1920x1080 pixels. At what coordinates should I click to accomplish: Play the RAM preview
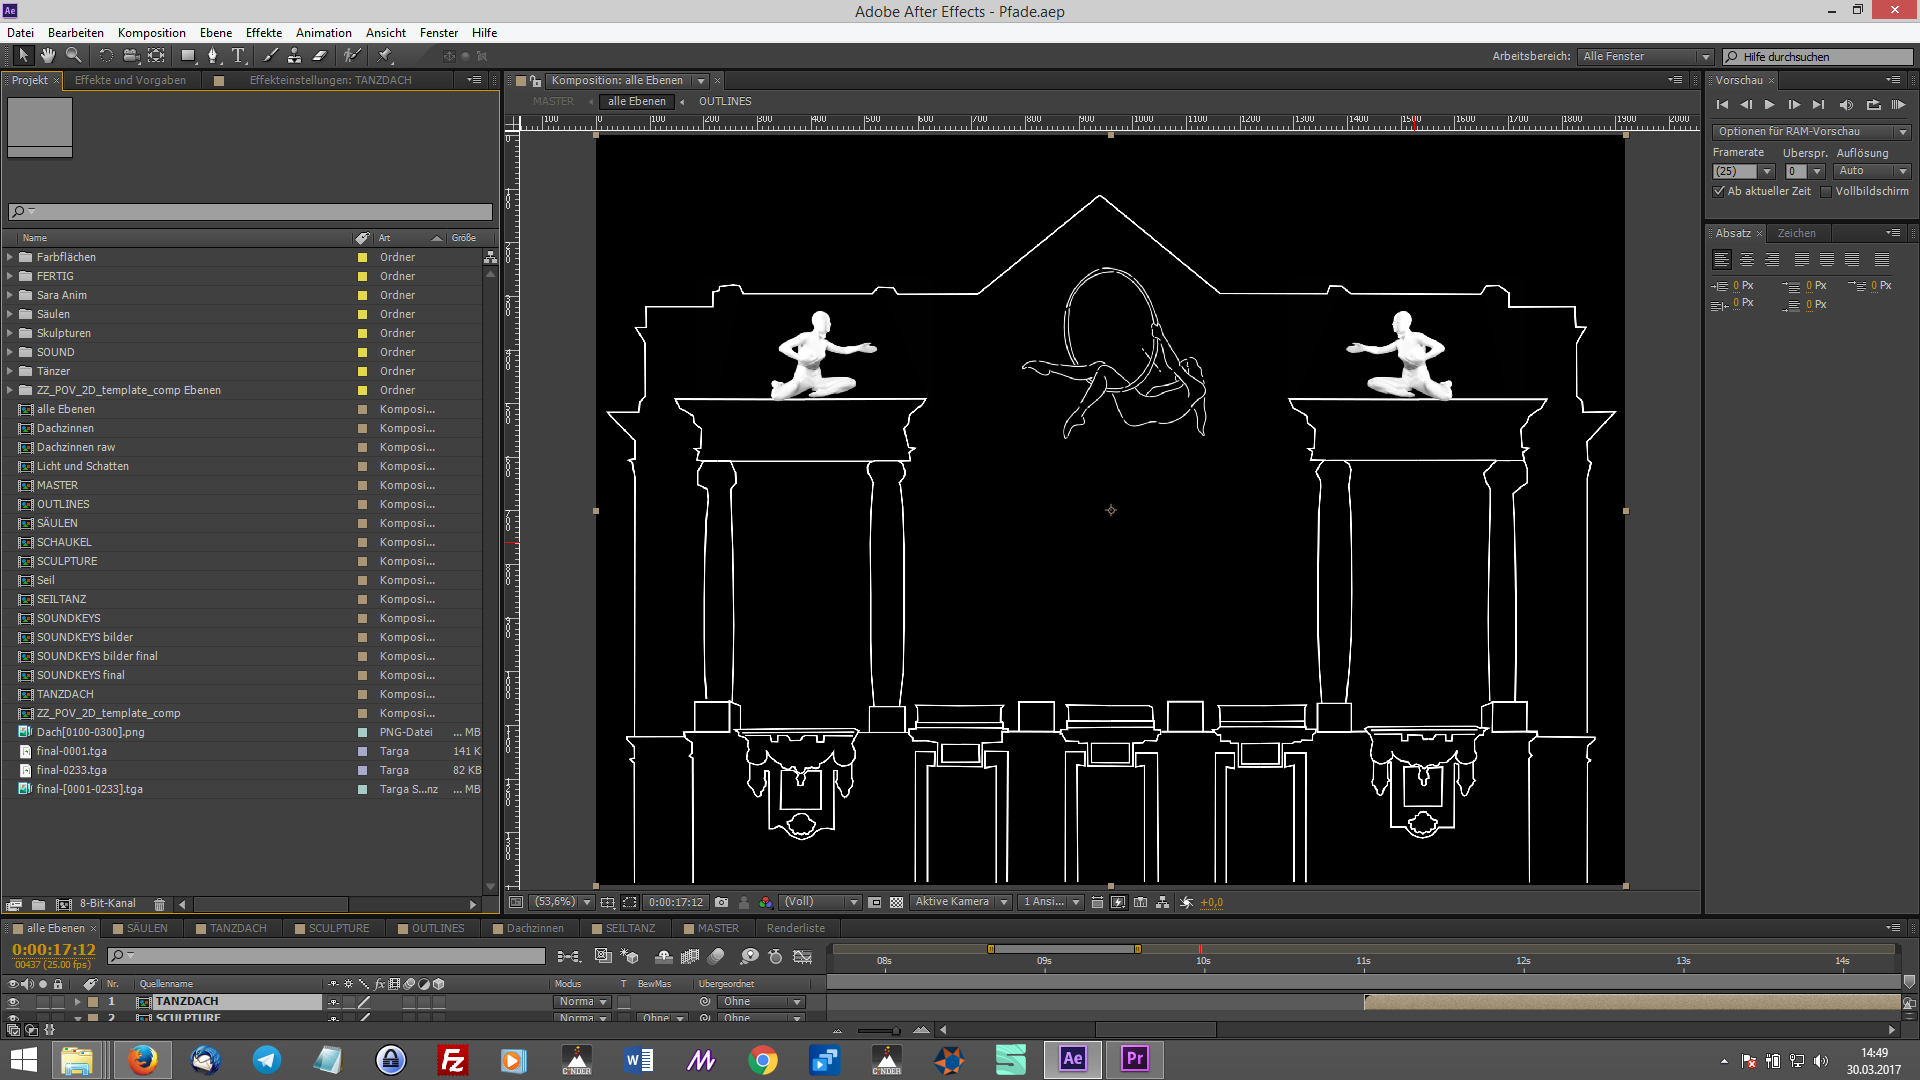tap(1898, 104)
